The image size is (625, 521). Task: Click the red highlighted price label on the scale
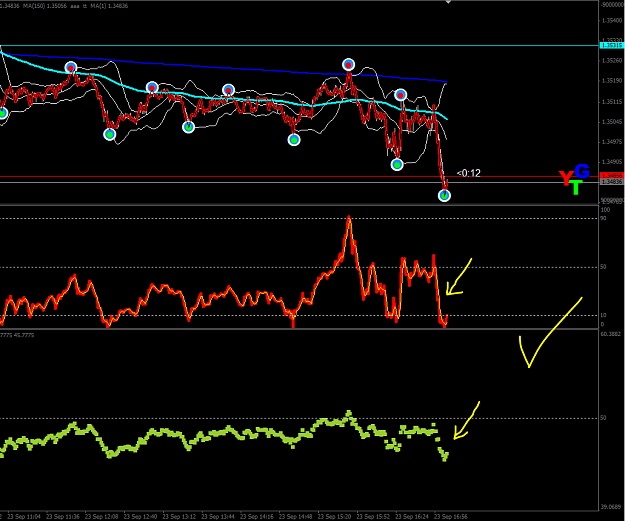(x=611, y=175)
